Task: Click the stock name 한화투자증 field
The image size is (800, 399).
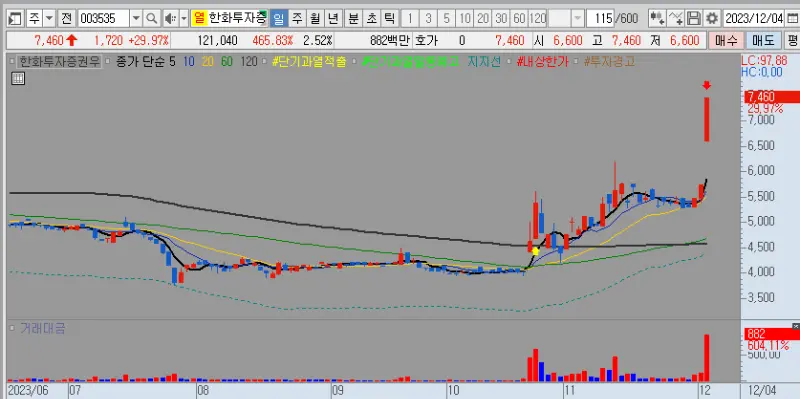Action: [237, 19]
